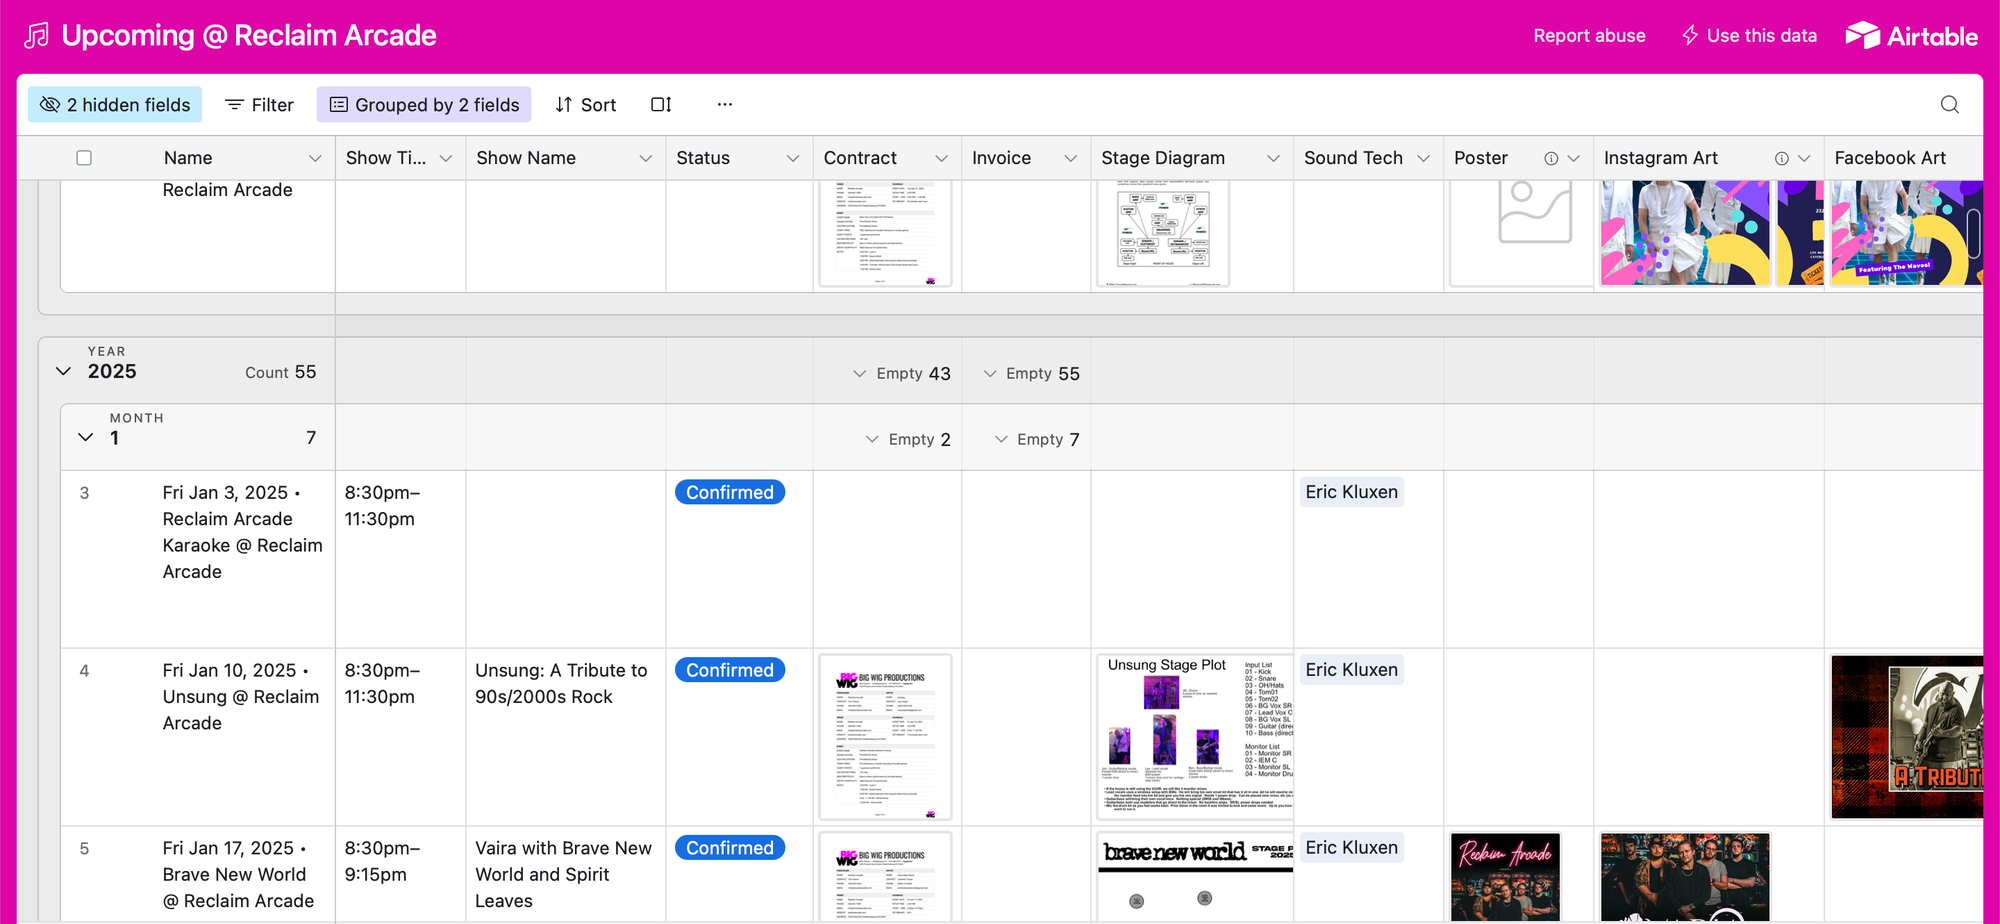Viewport: 2000px width, 924px height.
Task: Toggle the 2 hidden fields button
Action: coord(115,105)
